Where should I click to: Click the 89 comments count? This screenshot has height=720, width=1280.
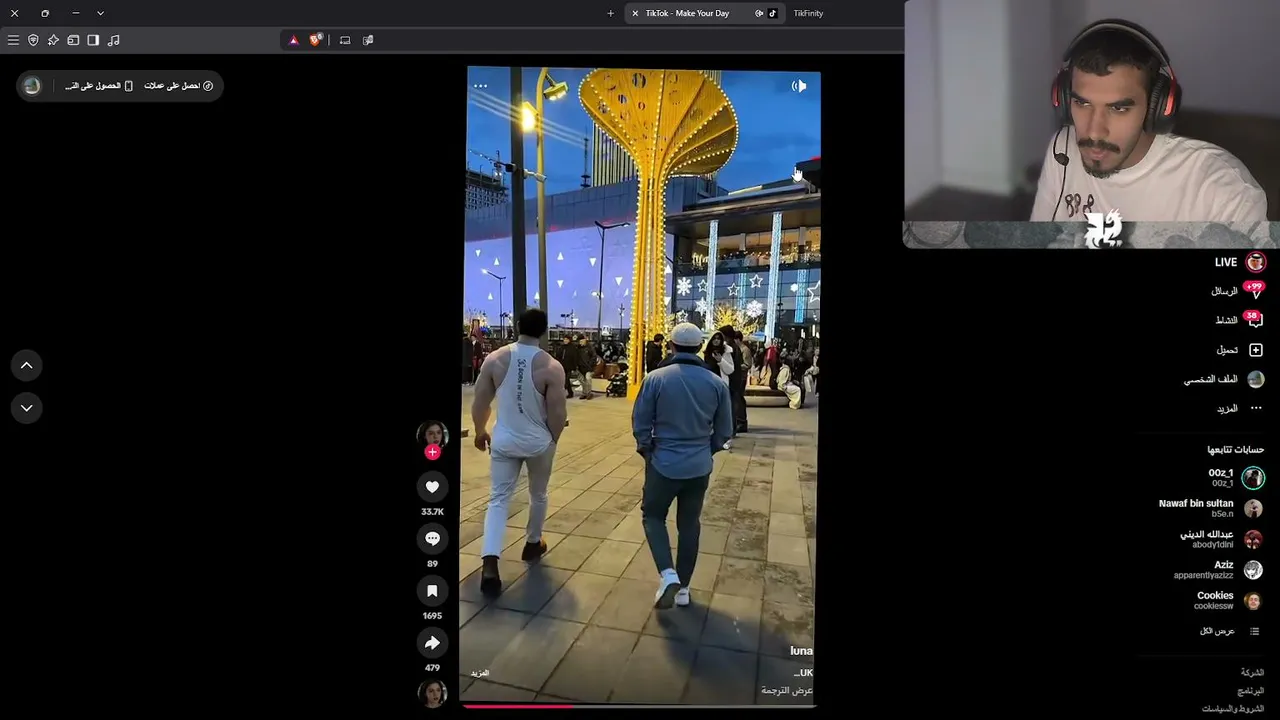click(432, 564)
